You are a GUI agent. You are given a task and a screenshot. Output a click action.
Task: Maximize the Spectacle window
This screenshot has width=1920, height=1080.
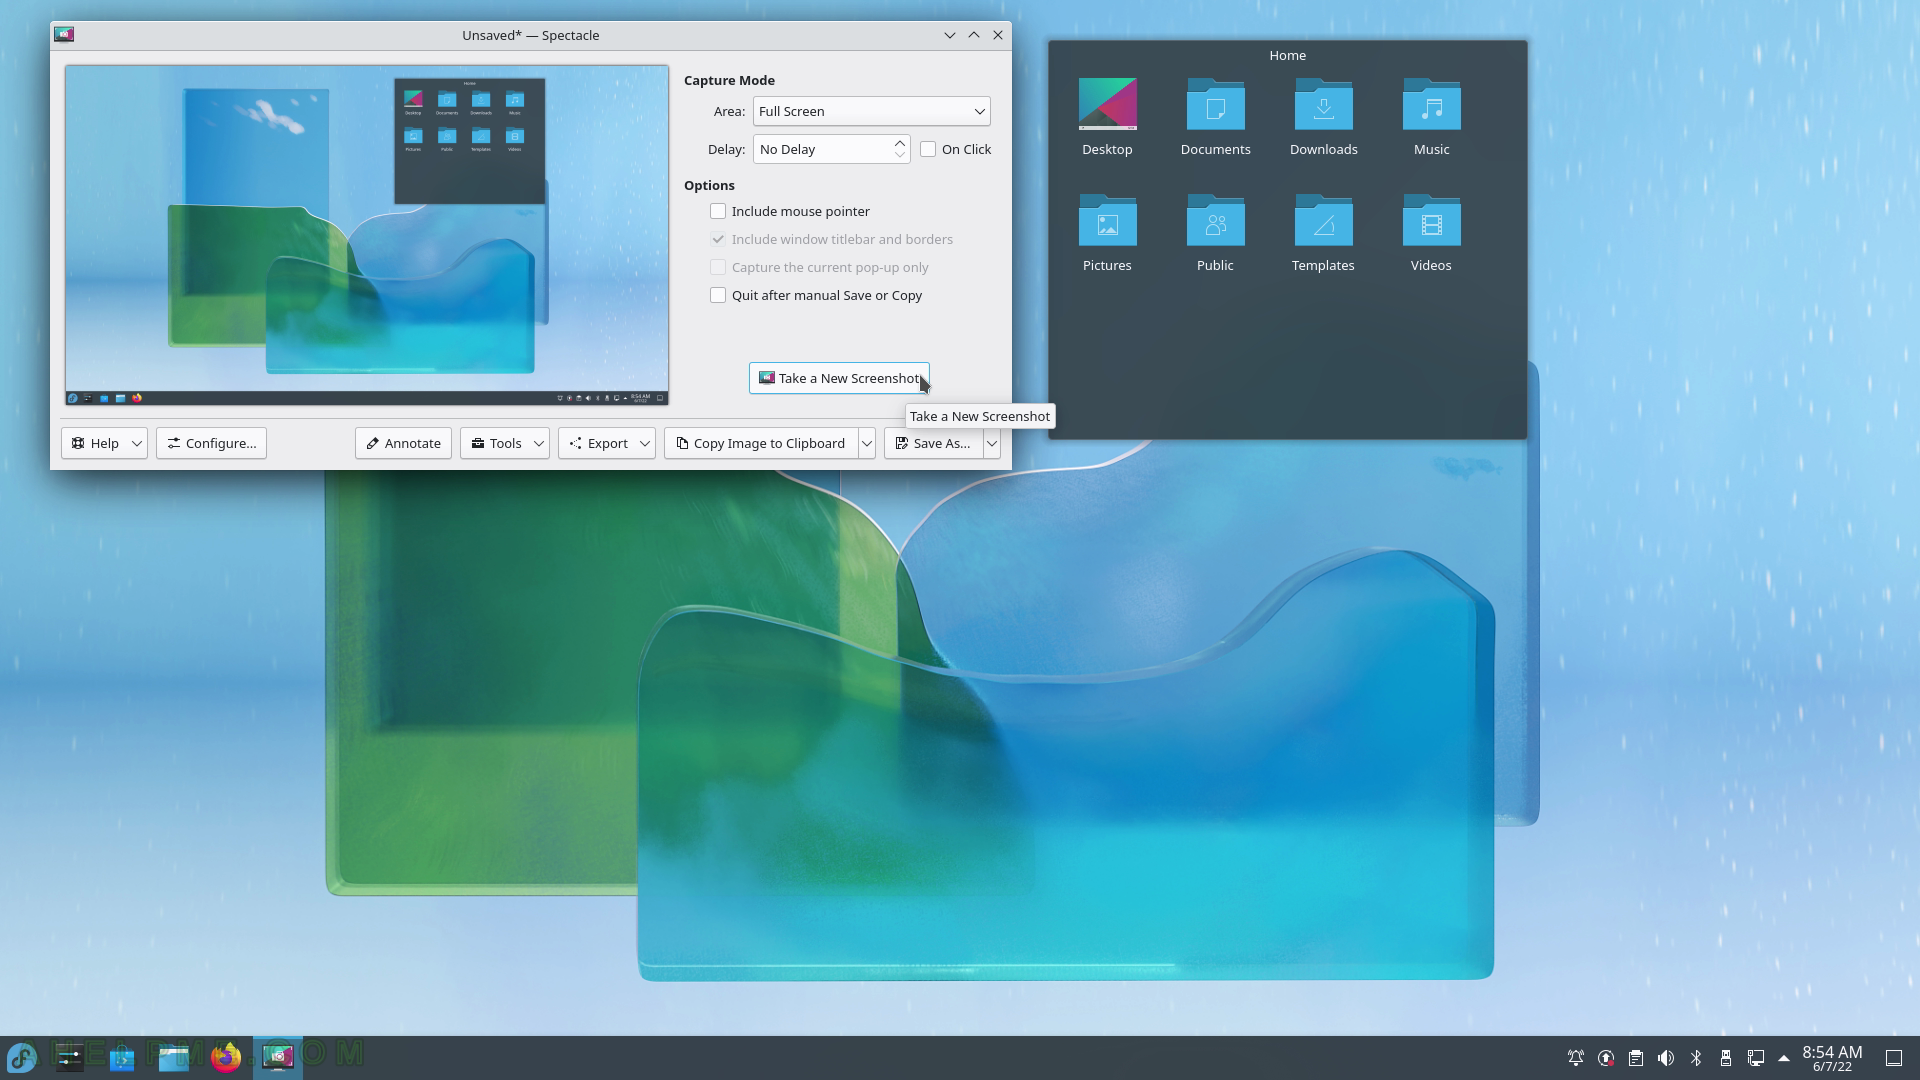(x=974, y=35)
